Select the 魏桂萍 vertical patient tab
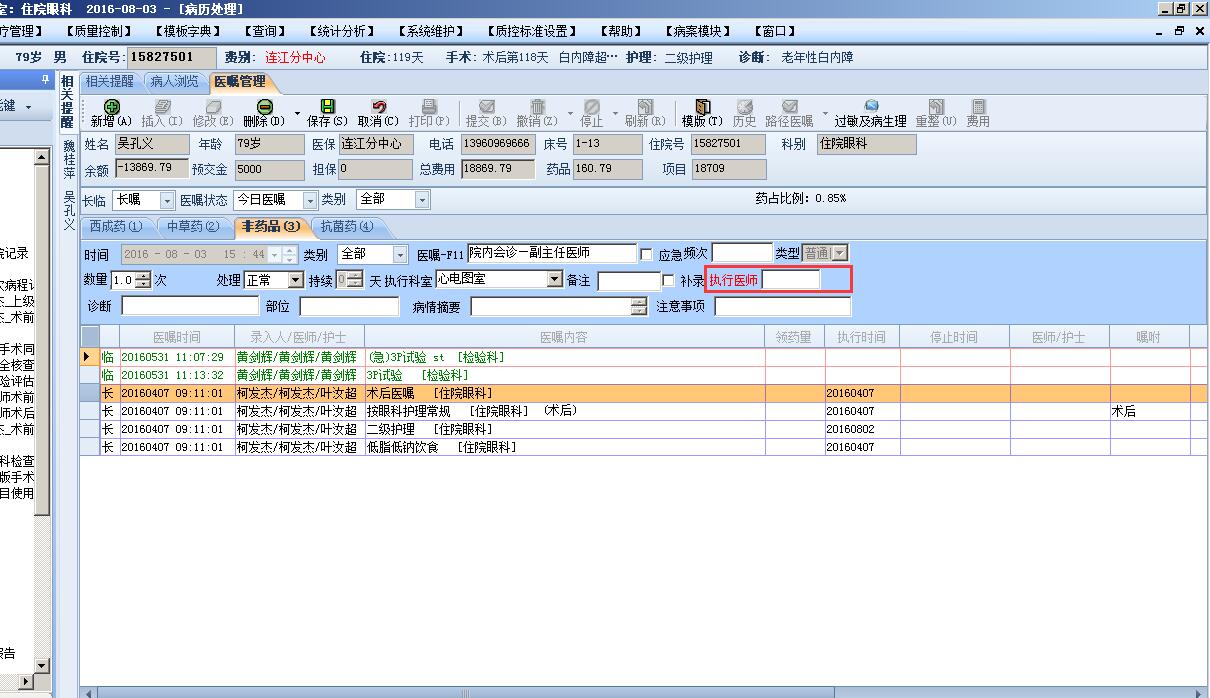The width and height of the screenshot is (1210, 698). (x=69, y=158)
